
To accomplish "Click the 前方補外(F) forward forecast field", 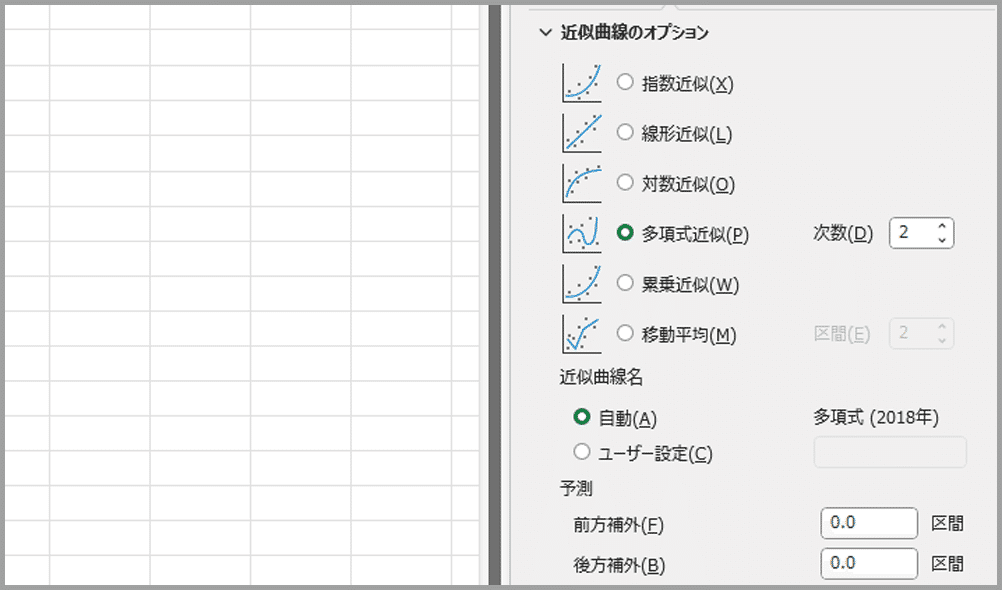I will [868, 523].
